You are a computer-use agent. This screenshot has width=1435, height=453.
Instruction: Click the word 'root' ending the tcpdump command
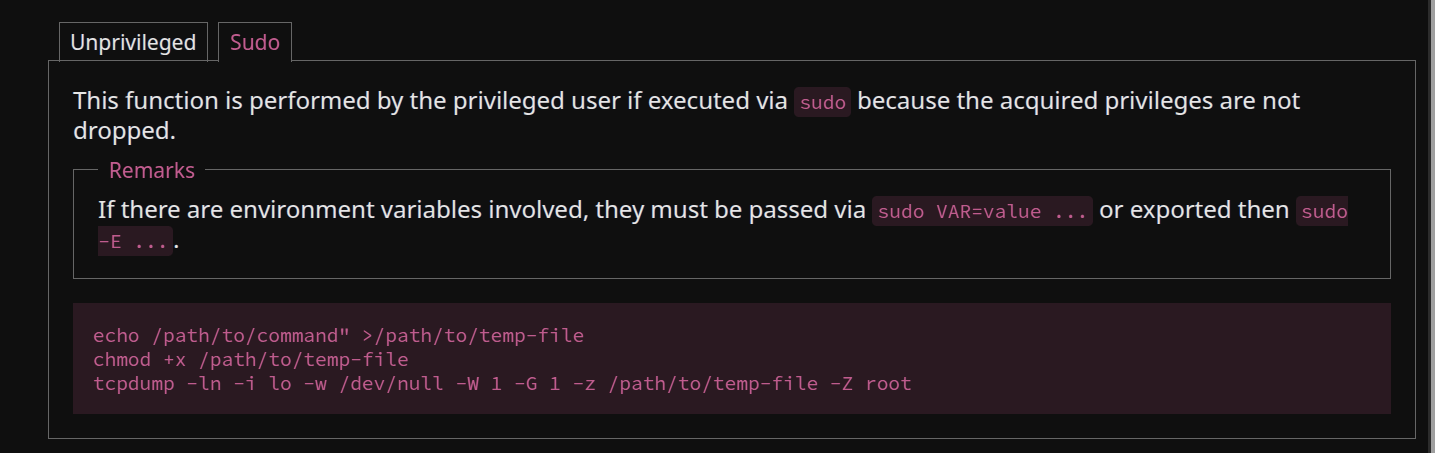click(x=888, y=383)
